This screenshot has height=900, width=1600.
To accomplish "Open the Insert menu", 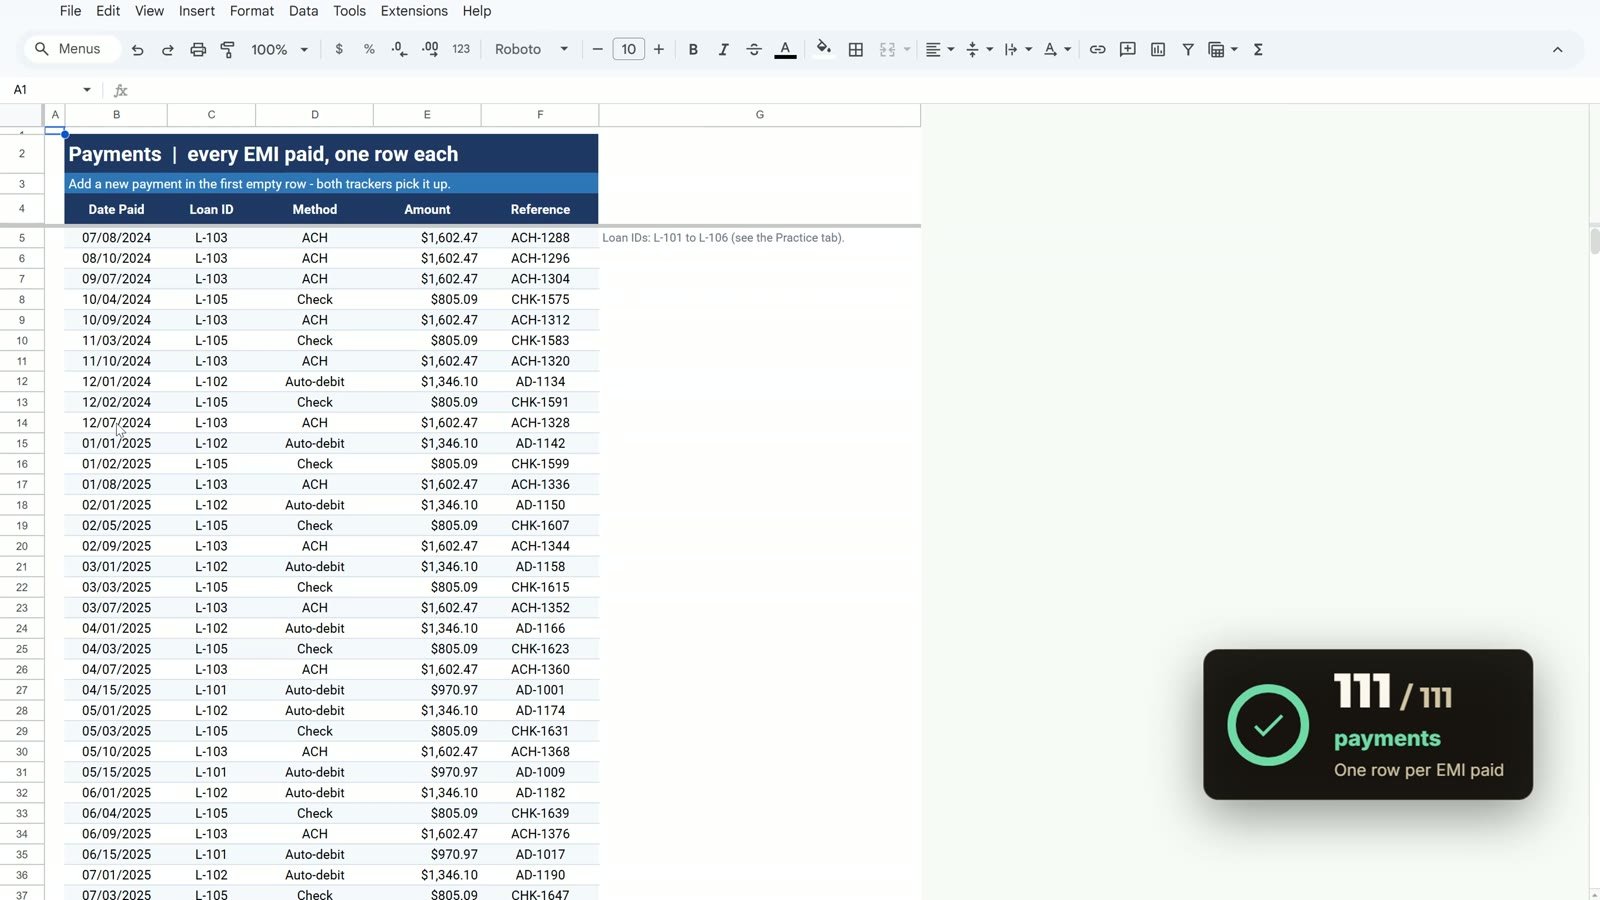I will coord(197,11).
